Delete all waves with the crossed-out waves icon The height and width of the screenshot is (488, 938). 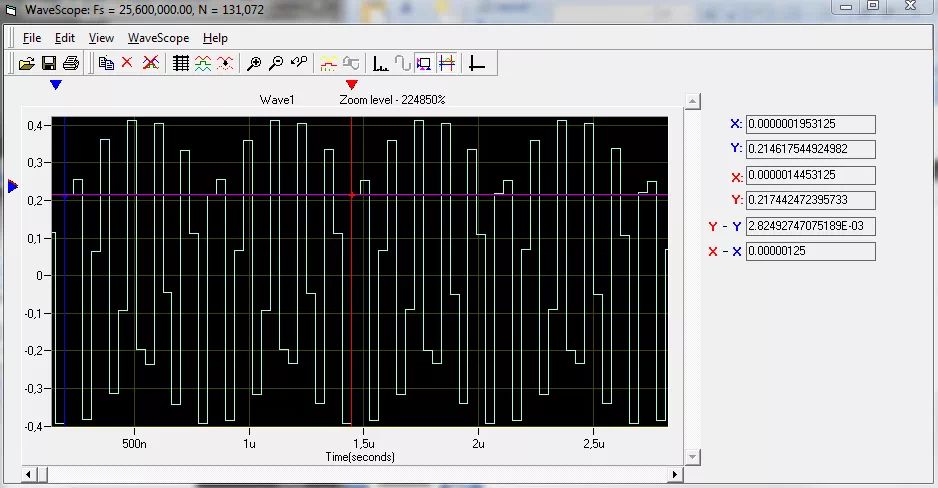(151, 63)
